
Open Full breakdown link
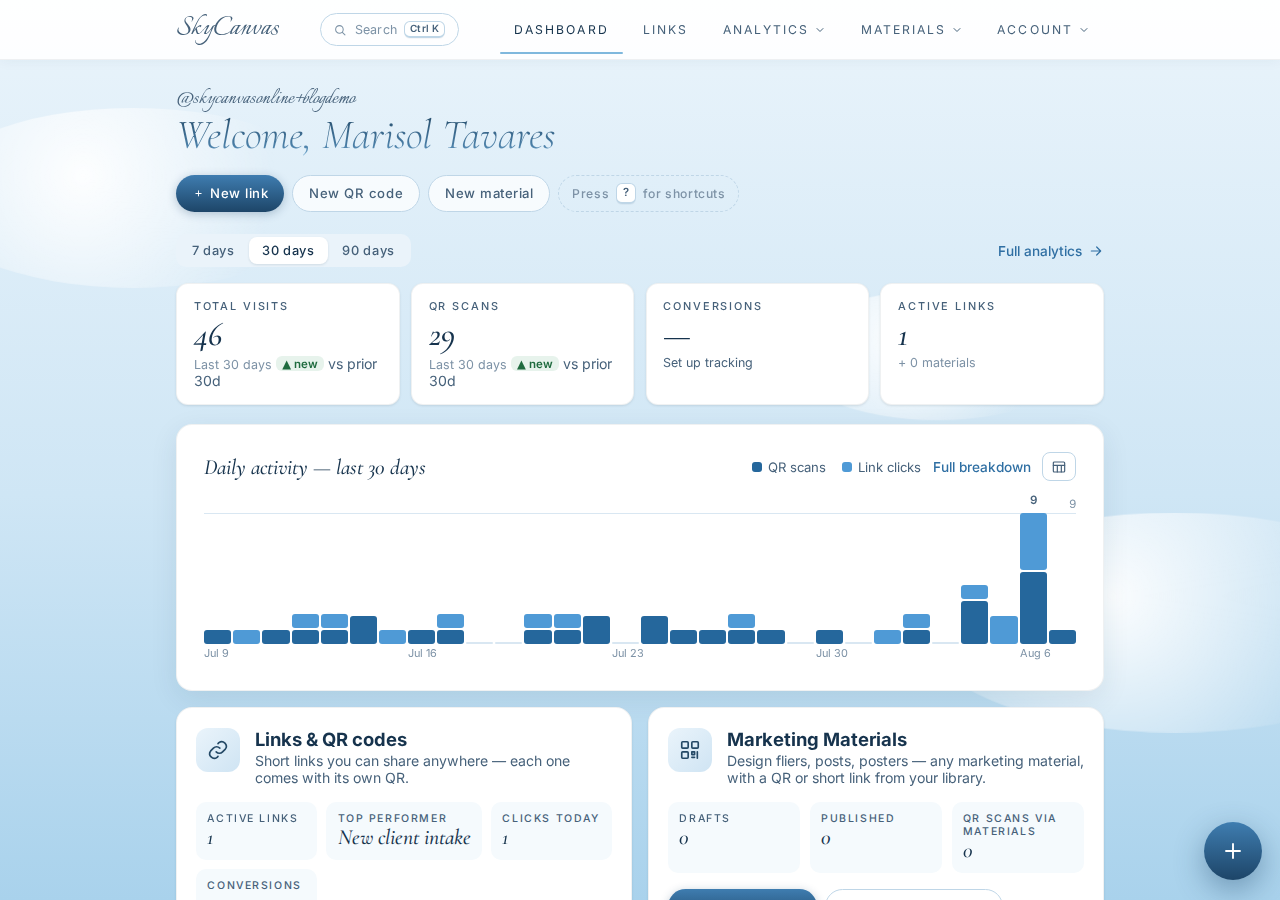pyautogui.click(x=982, y=467)
